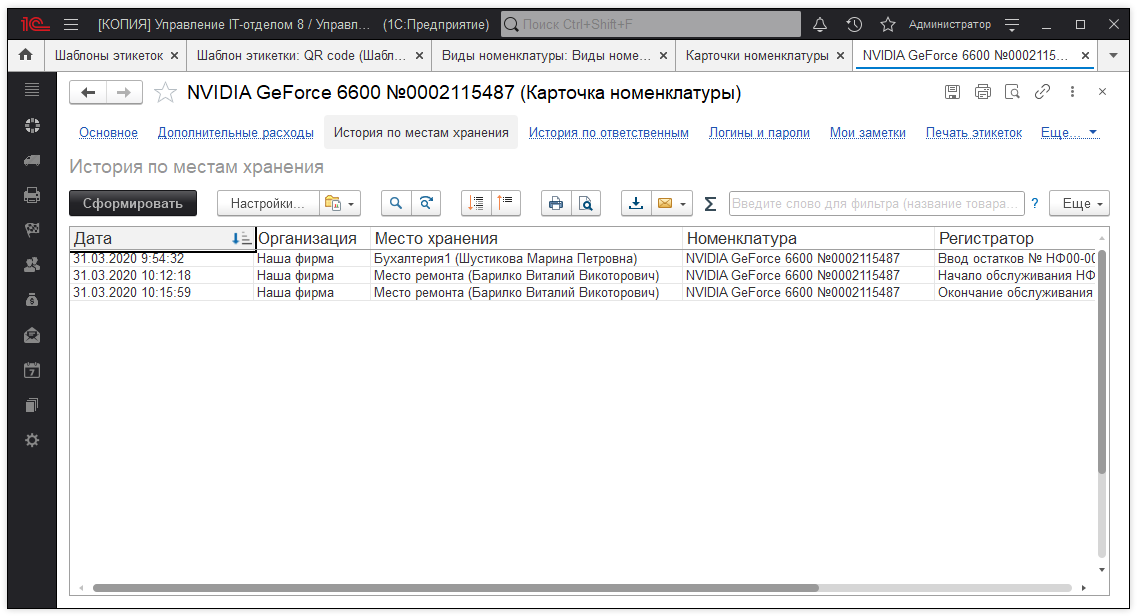Open the Еще dropdown in report toolbar
The width and height of the screenshot is (1137, 616).
(x=1079, y=203)
